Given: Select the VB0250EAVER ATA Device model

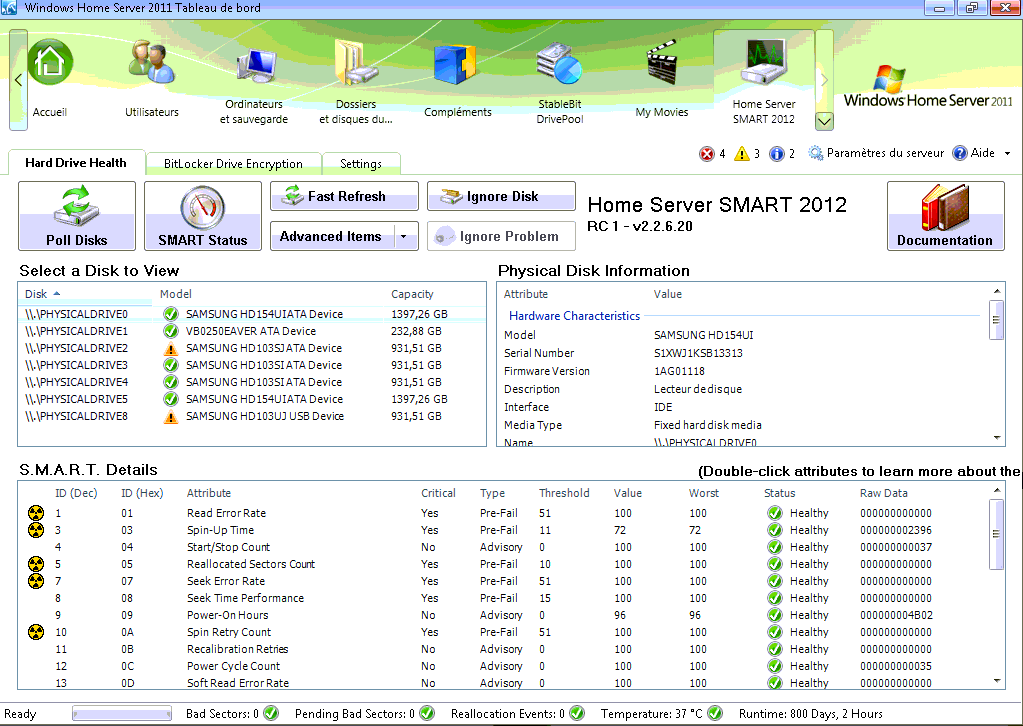Looking at the screenshot, I should (251, 331).
